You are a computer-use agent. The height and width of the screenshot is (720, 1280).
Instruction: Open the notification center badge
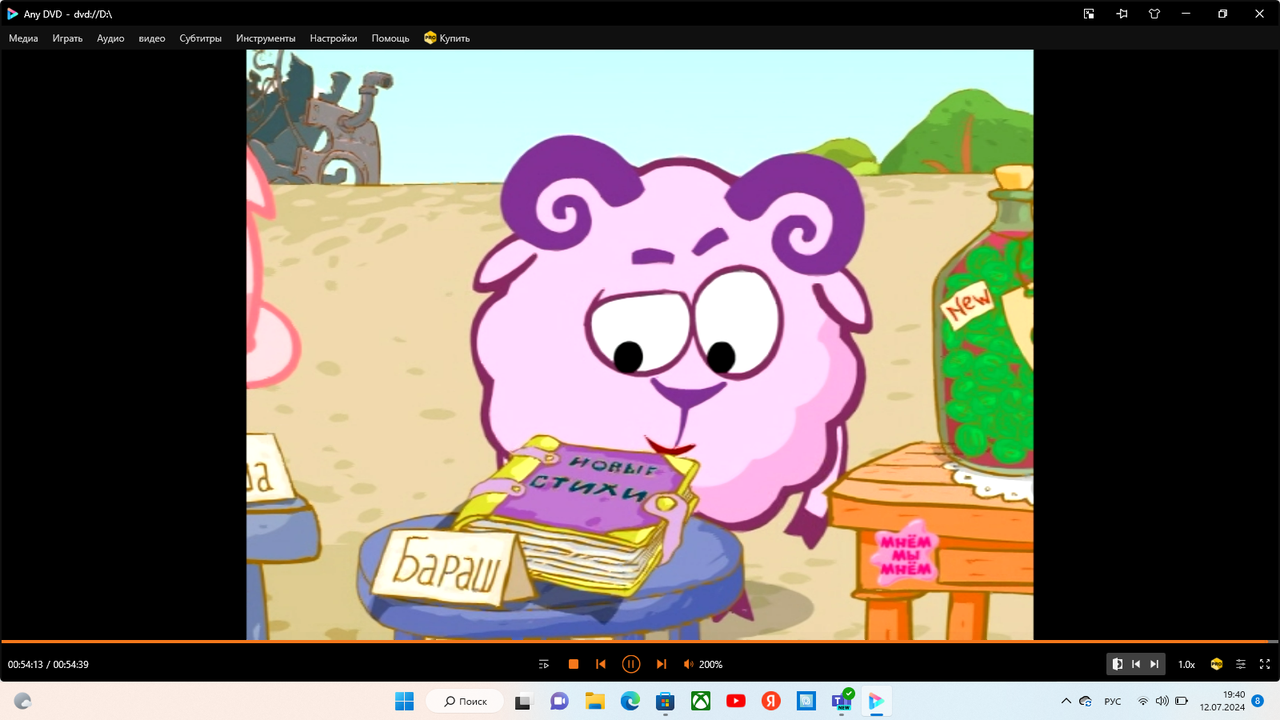pos(1257,701)
